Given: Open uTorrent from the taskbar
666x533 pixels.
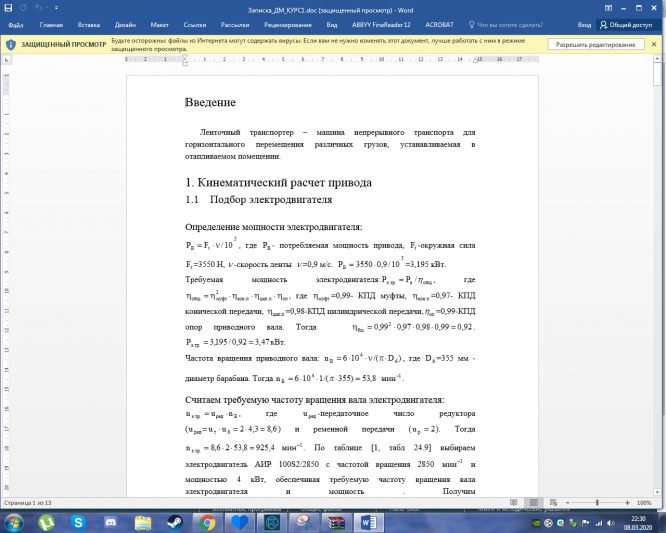Looking at the screenshot, I should (46, 522).
